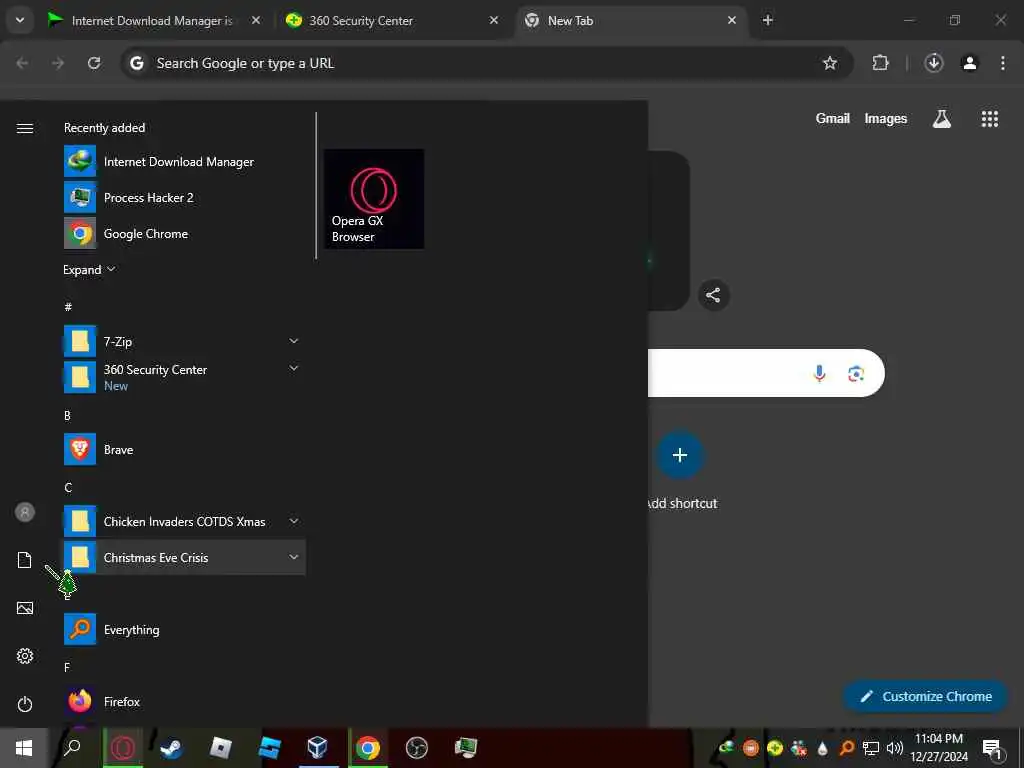Open Chrome Downloads icon
Viewport: 1024px width, 768px height.
pos(934,63)
